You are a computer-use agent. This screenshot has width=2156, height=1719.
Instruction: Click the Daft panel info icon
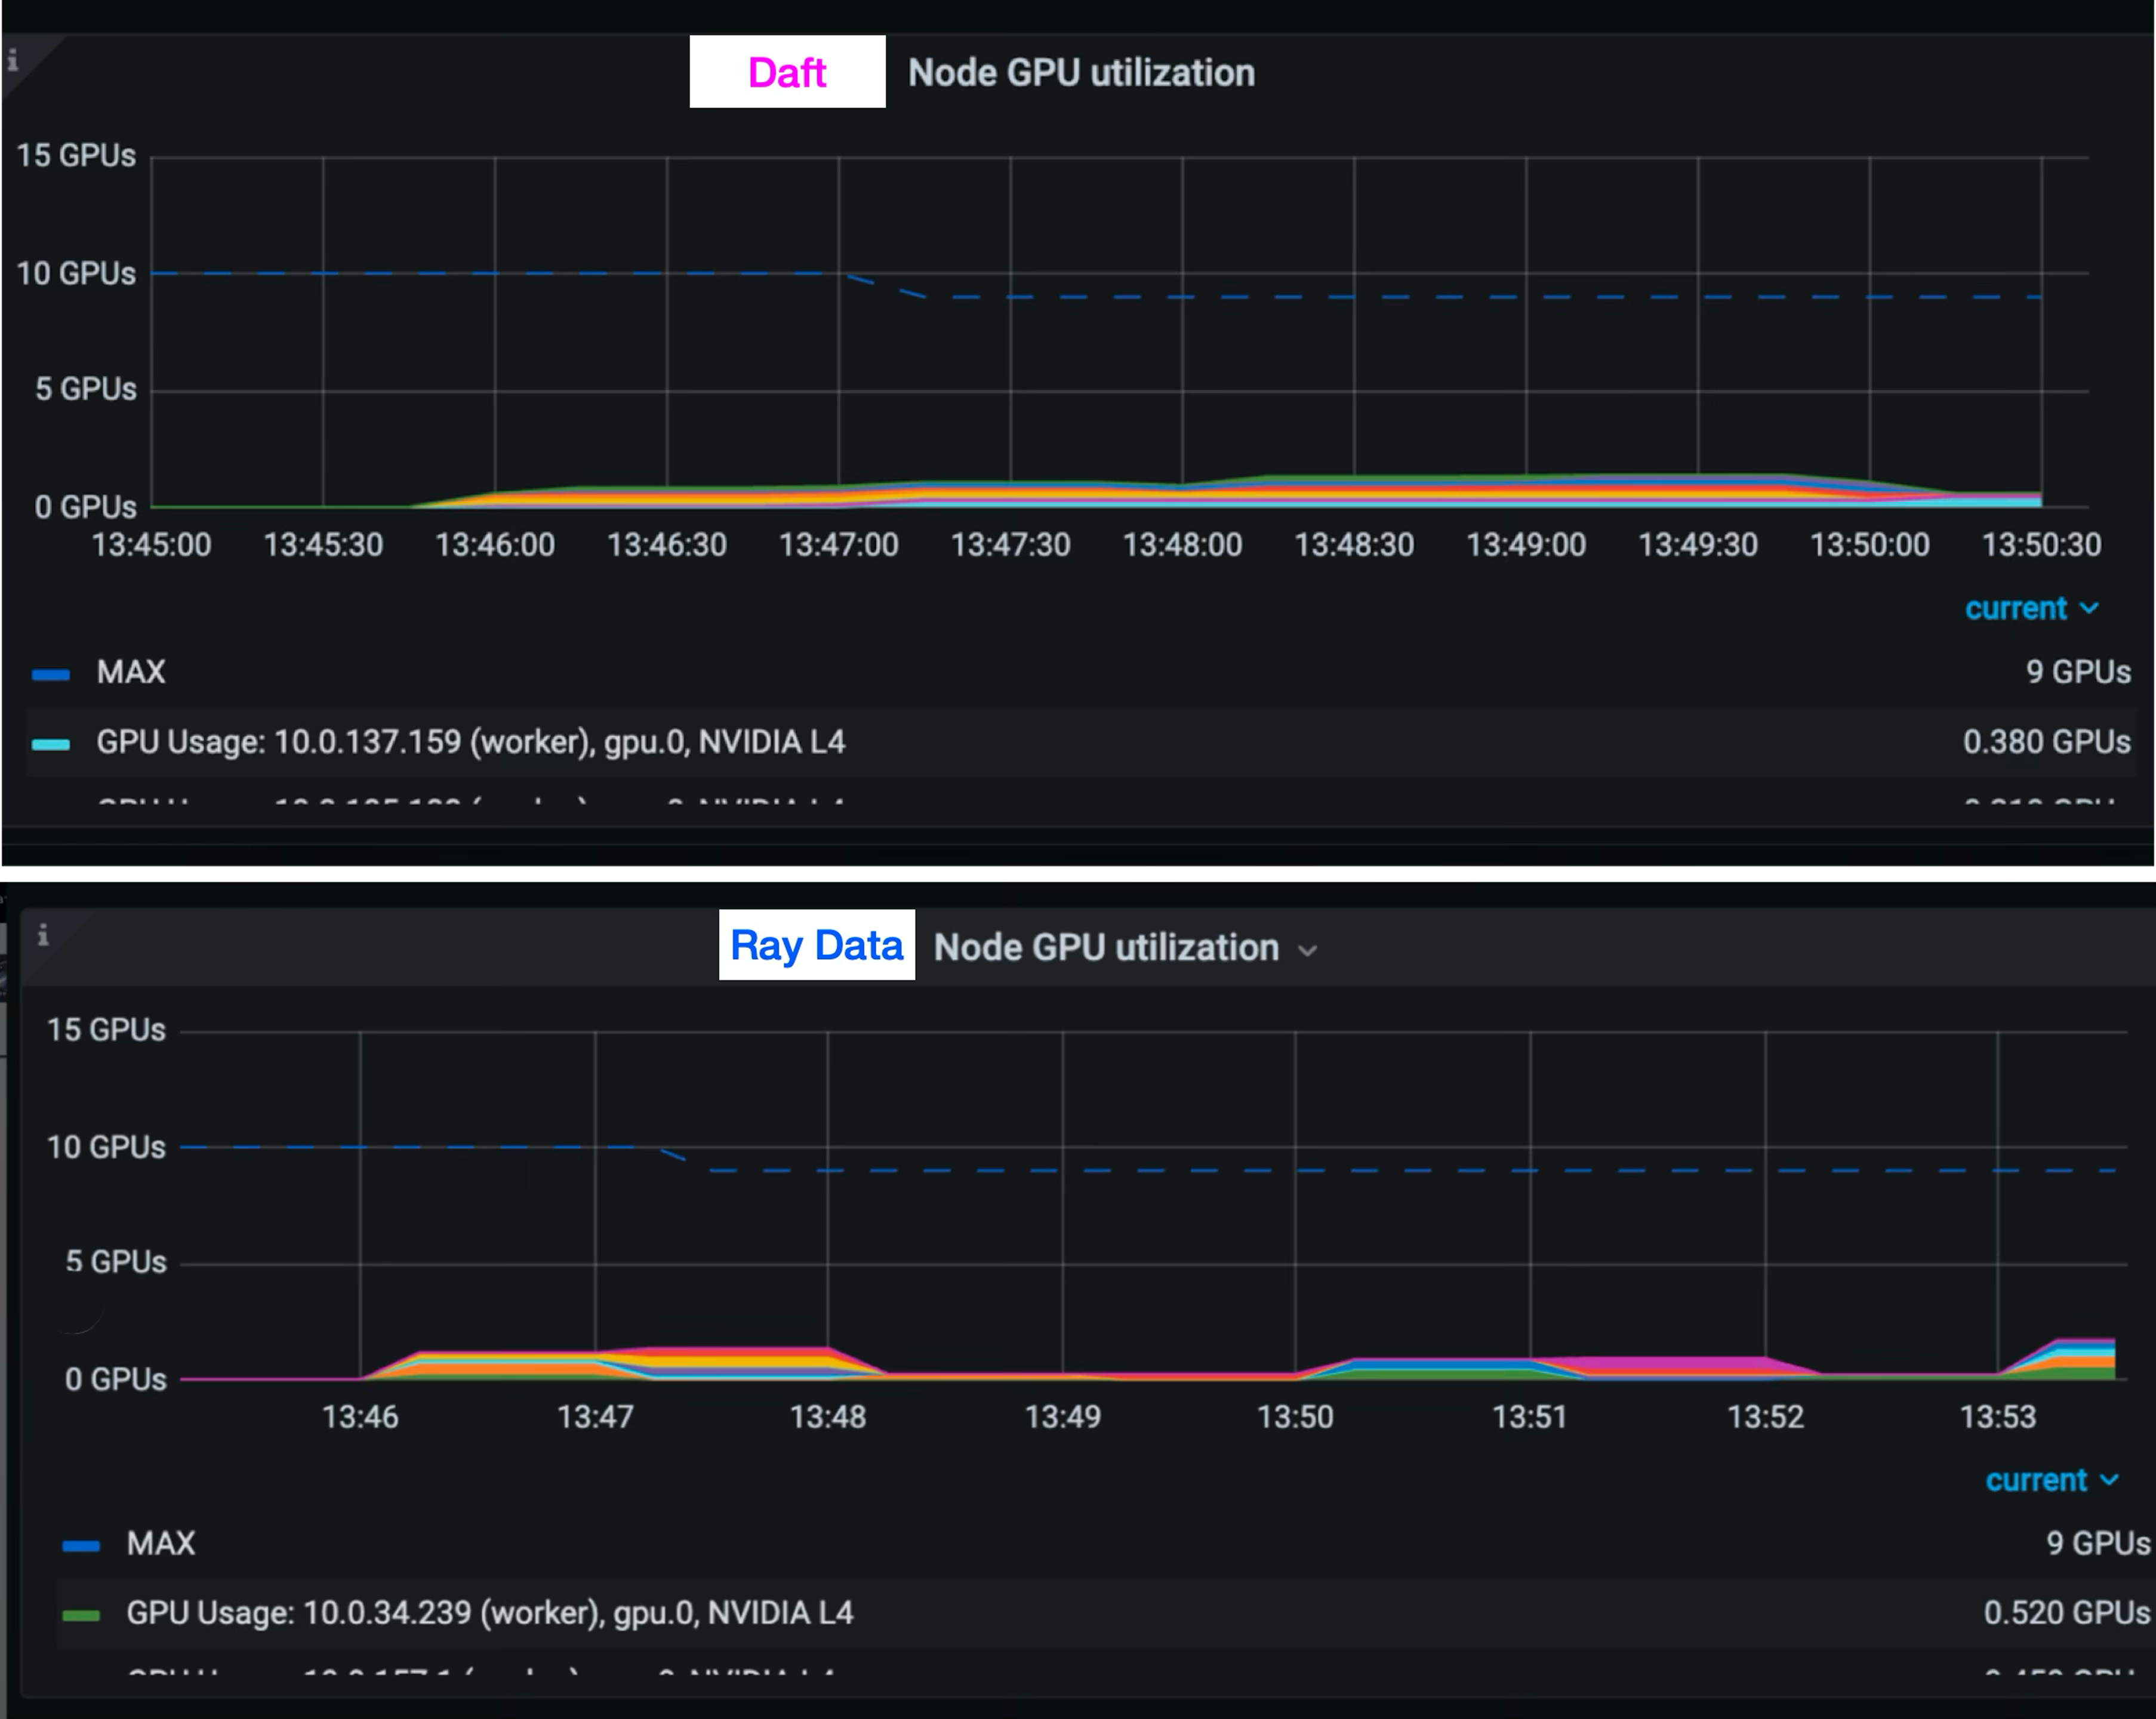coord(13,60)
